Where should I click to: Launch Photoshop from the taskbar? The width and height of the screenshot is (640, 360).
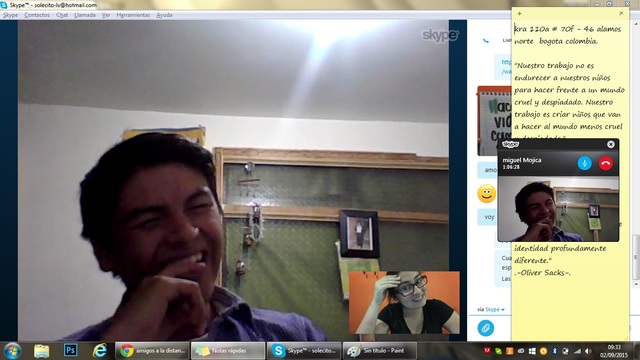tap(70, 350)
